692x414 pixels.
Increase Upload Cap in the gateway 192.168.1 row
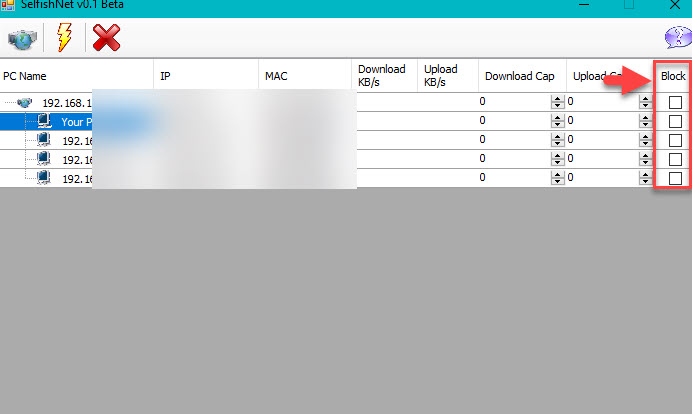(x=645, y=99)
